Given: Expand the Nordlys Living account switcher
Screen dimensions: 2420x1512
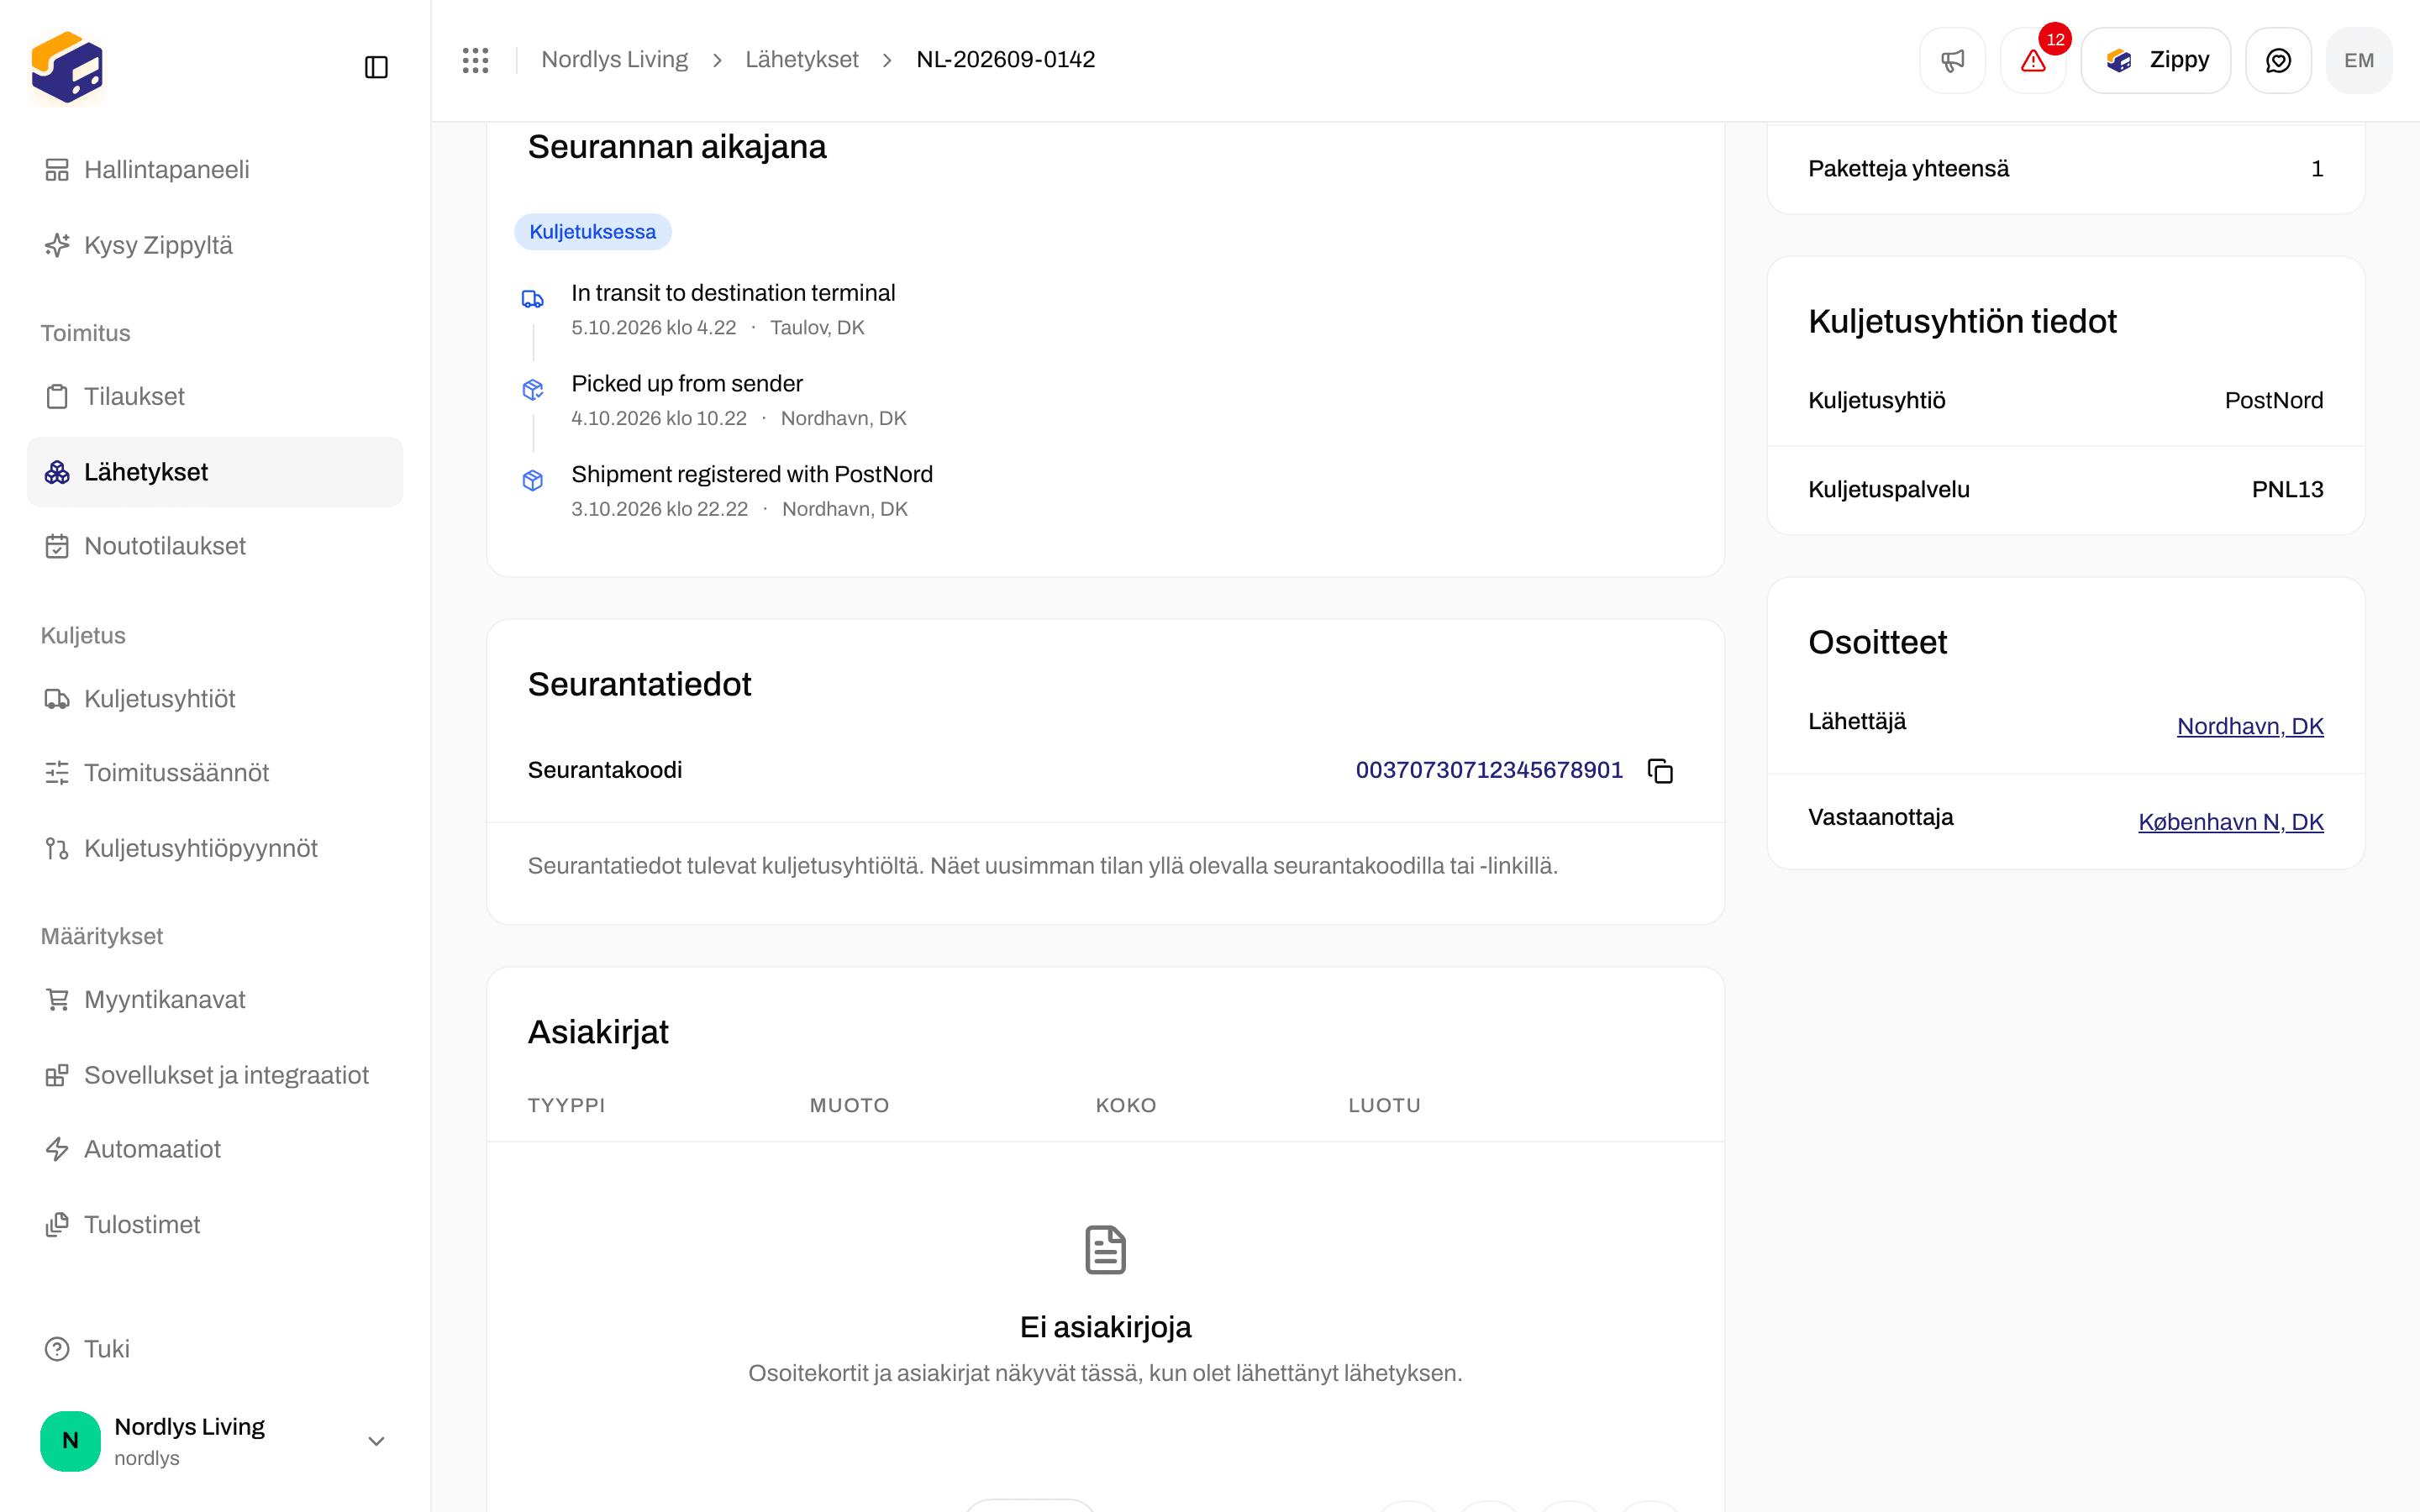Looking at the screenshot, I should coord(215,1441).
